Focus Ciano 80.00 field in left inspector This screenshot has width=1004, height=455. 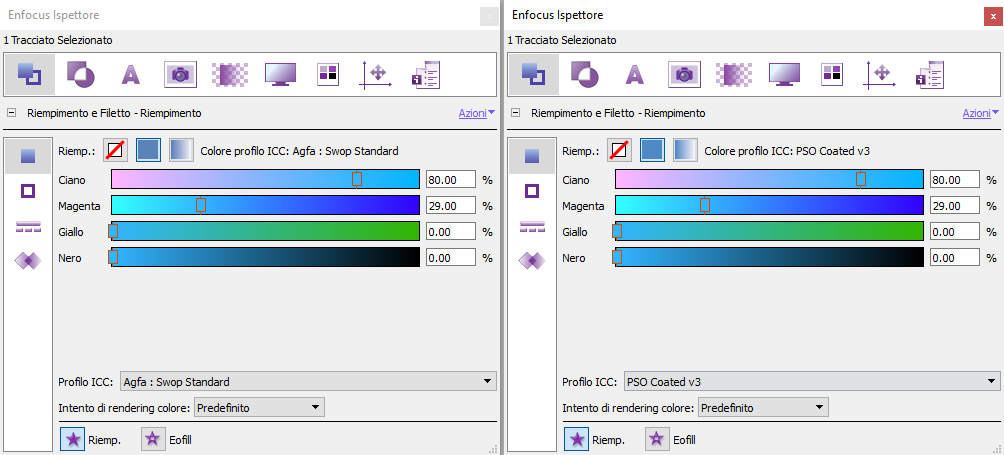[451, 180]
